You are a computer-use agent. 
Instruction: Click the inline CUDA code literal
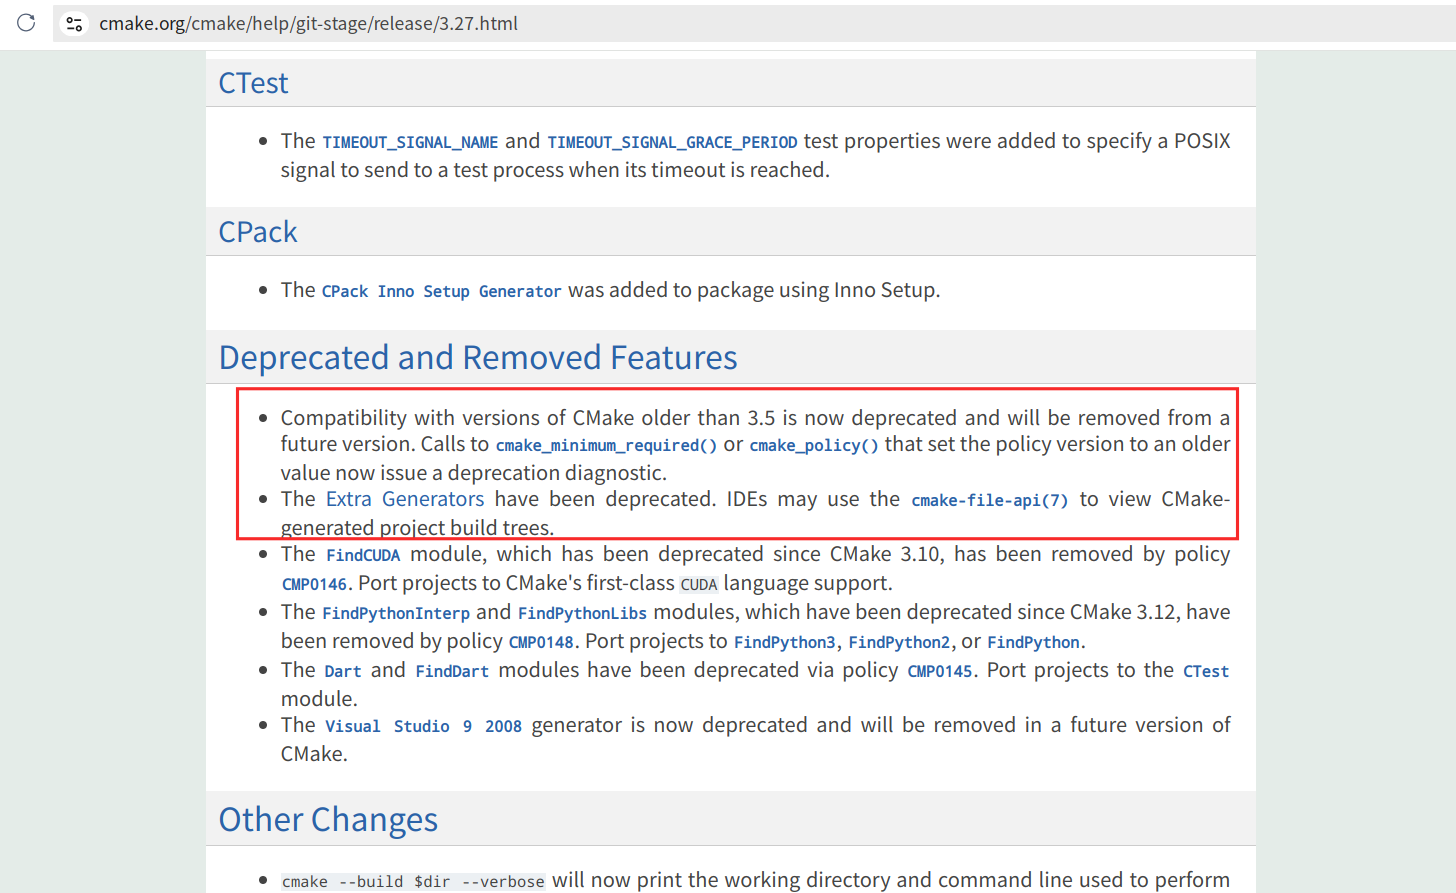(x=699, y=584)
